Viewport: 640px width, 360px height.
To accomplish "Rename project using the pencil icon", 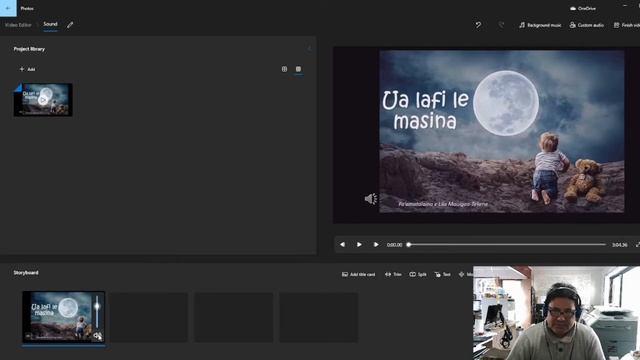I will click(x=70, y=25).
